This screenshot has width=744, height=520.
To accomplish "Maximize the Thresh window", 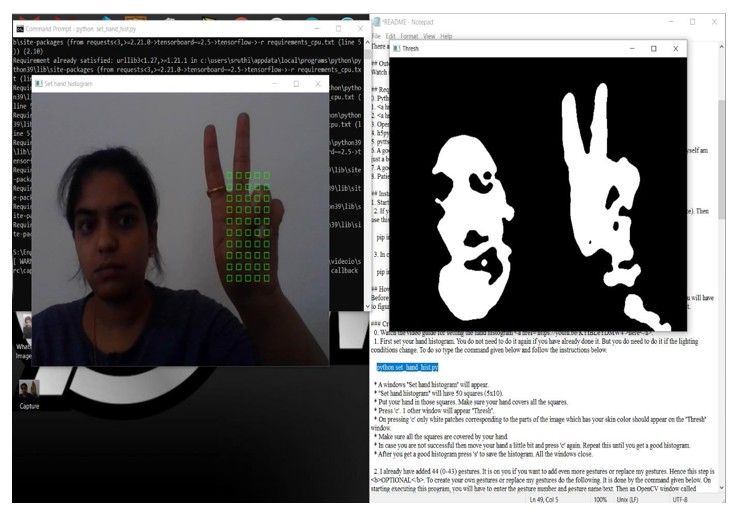I will click(x=653, y=48).
